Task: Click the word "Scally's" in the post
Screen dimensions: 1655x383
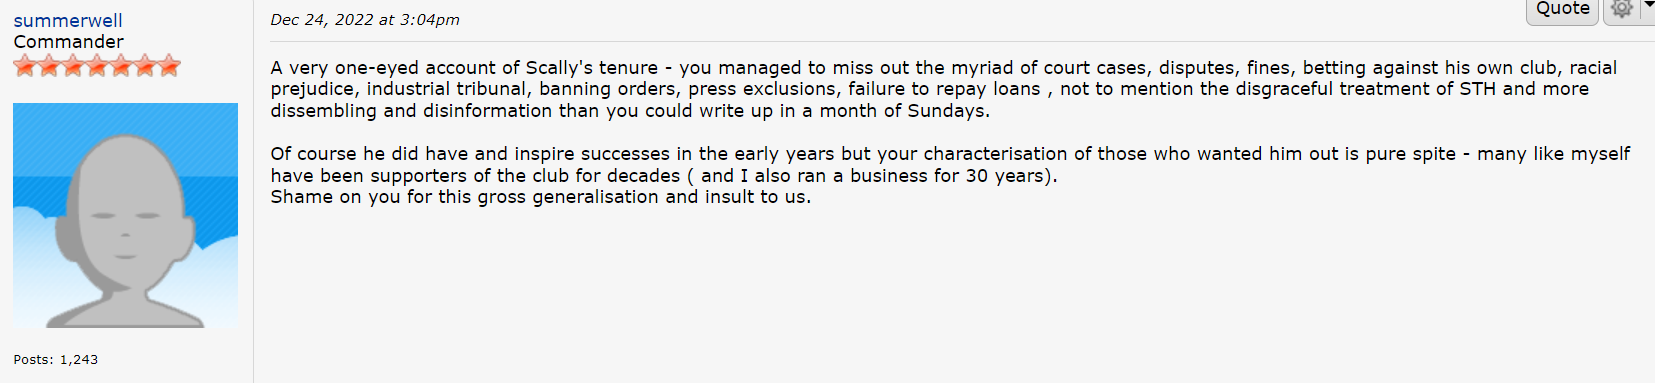Action: [559, 68]
